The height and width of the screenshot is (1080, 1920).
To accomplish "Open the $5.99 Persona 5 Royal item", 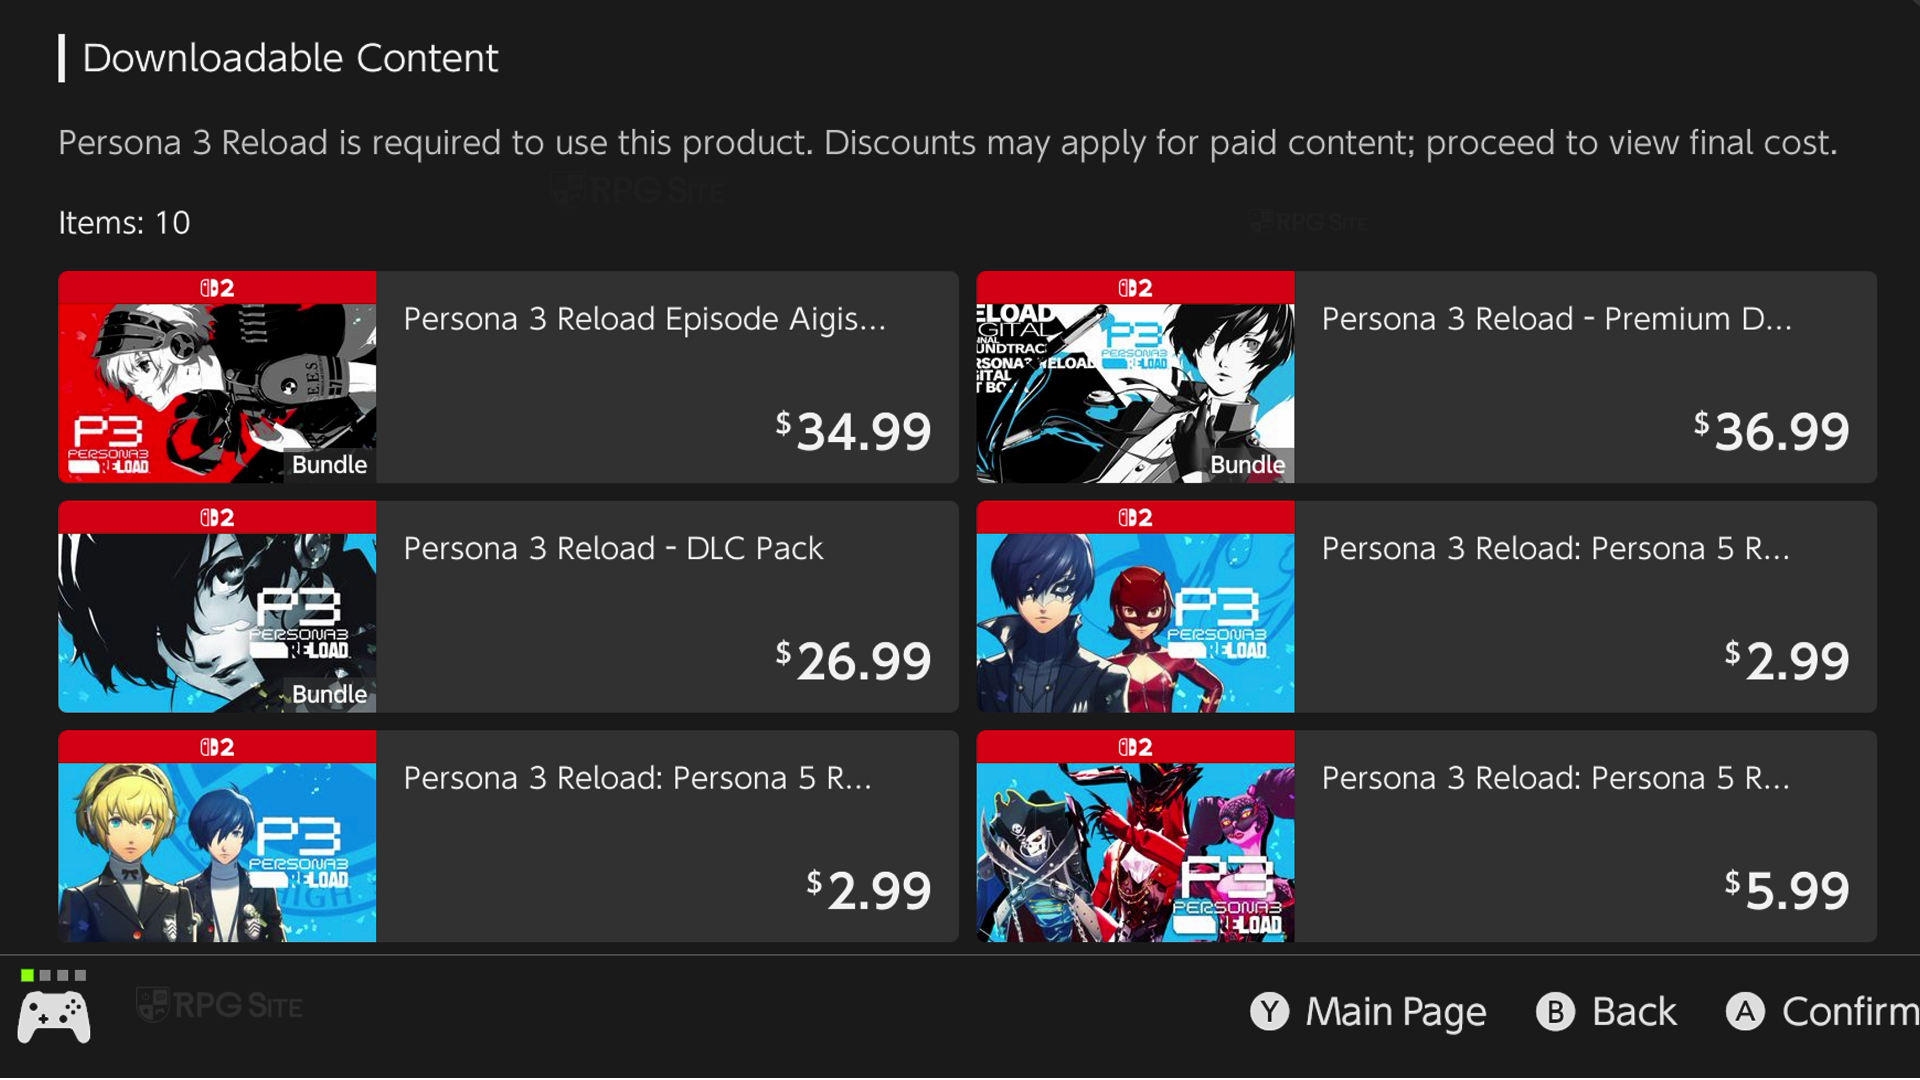I will click(x=1555, y=778).
